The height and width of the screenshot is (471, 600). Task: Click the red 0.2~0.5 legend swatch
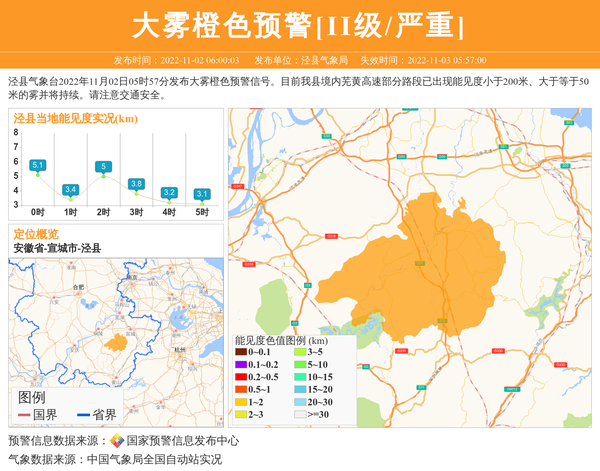coord(240,377)
